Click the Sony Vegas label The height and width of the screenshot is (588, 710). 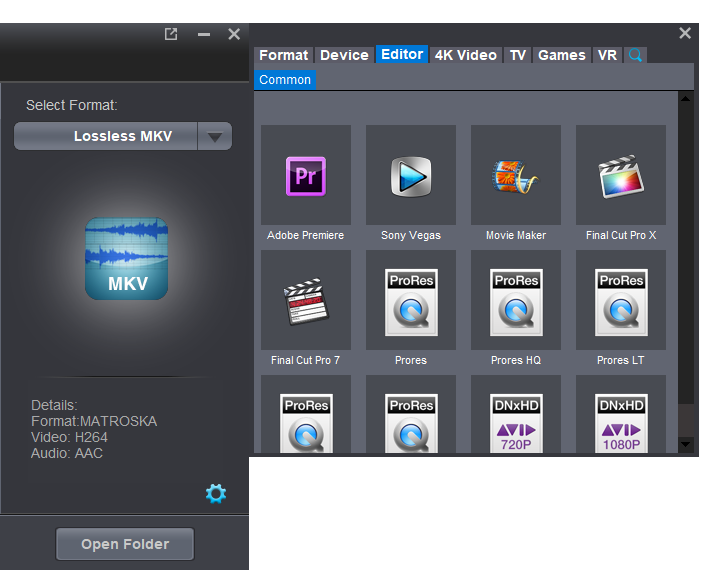(411, 235)
